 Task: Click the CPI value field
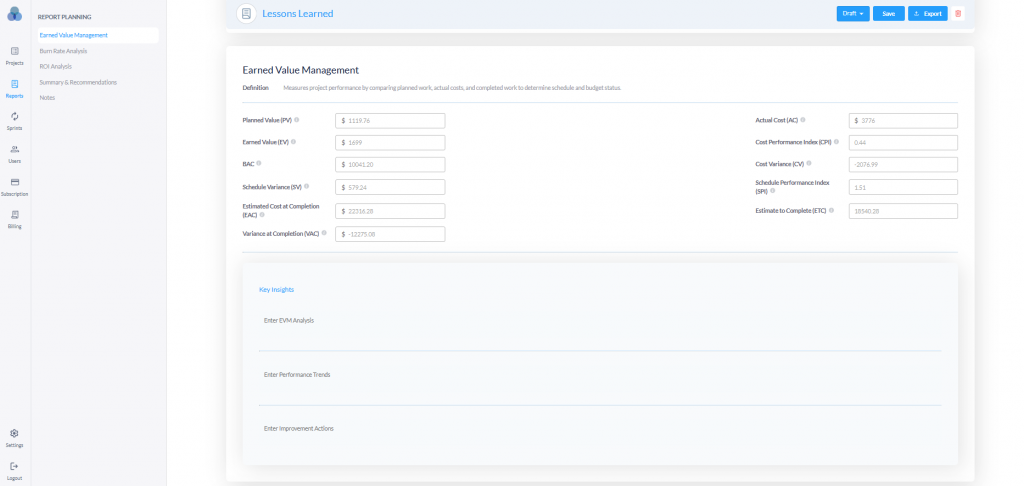tap(903, 142)
